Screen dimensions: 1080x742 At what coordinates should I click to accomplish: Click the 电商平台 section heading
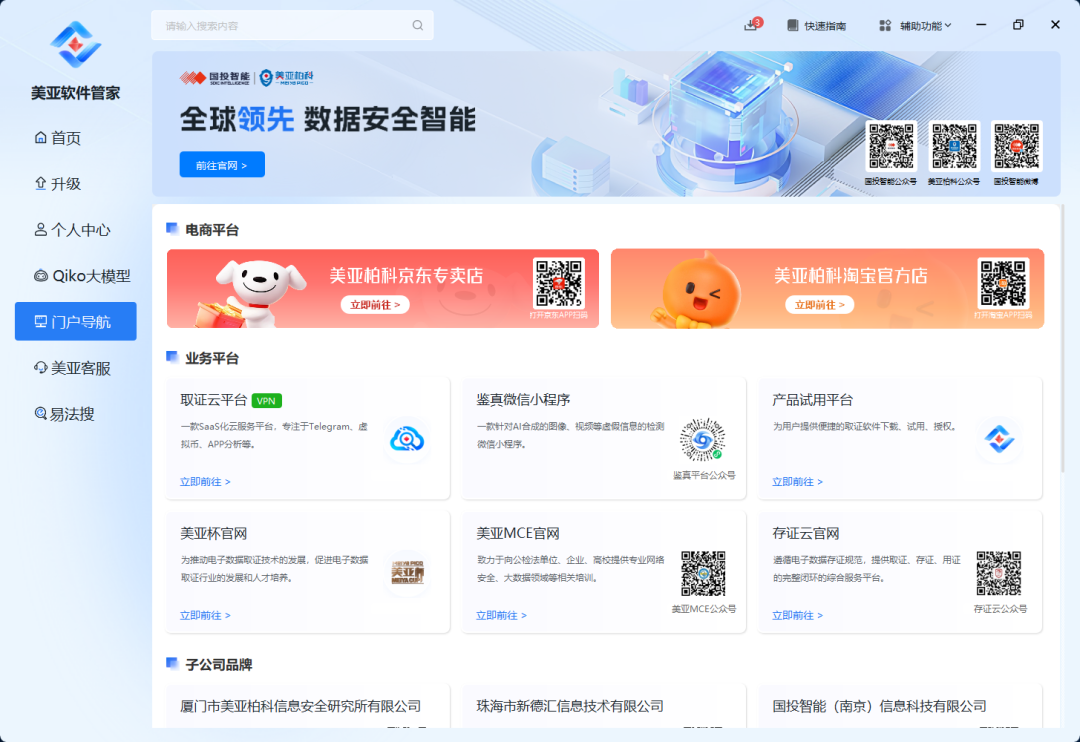pos(211,230)
